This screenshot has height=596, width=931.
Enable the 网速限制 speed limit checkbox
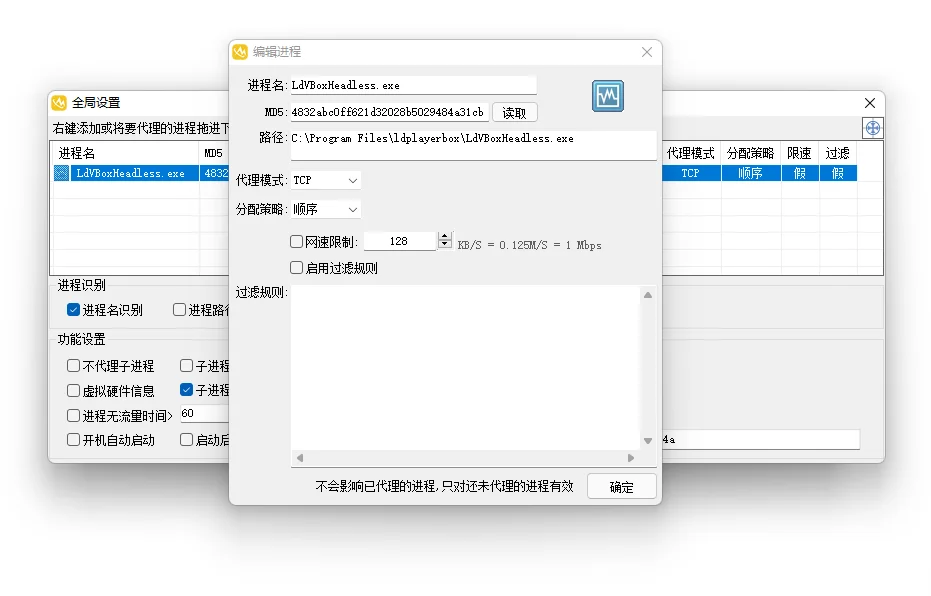pyautogui.click(x=296, y=240)
